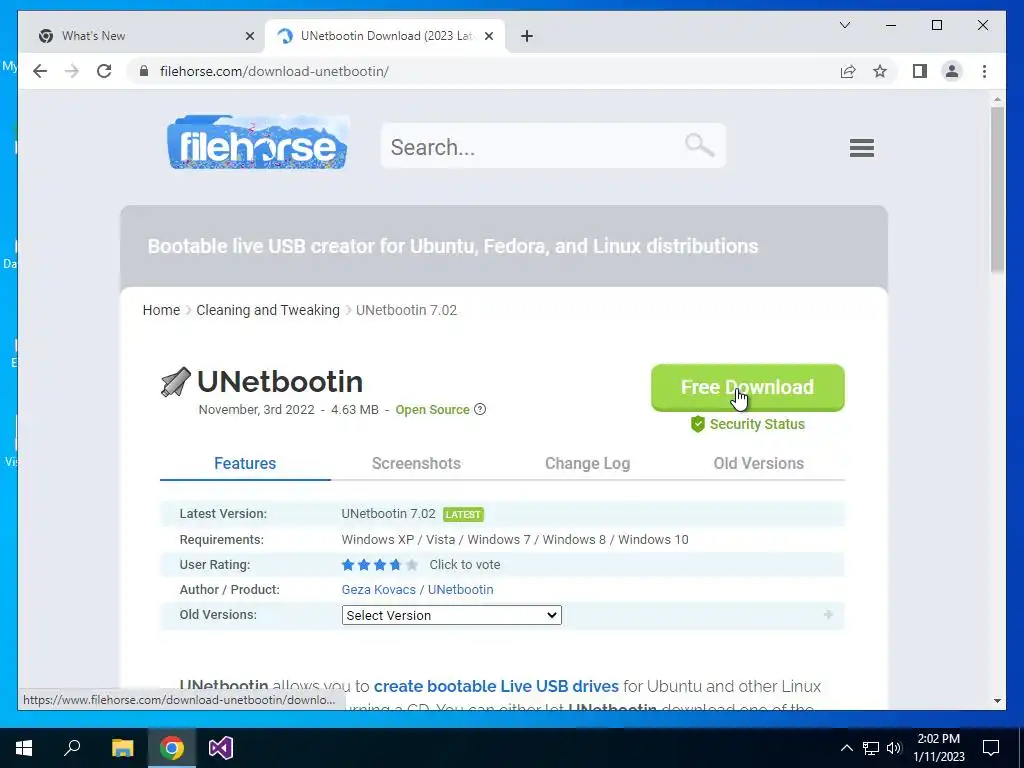Click the scrollbar up arrow

pyautogui.click(x=997, y=100)
